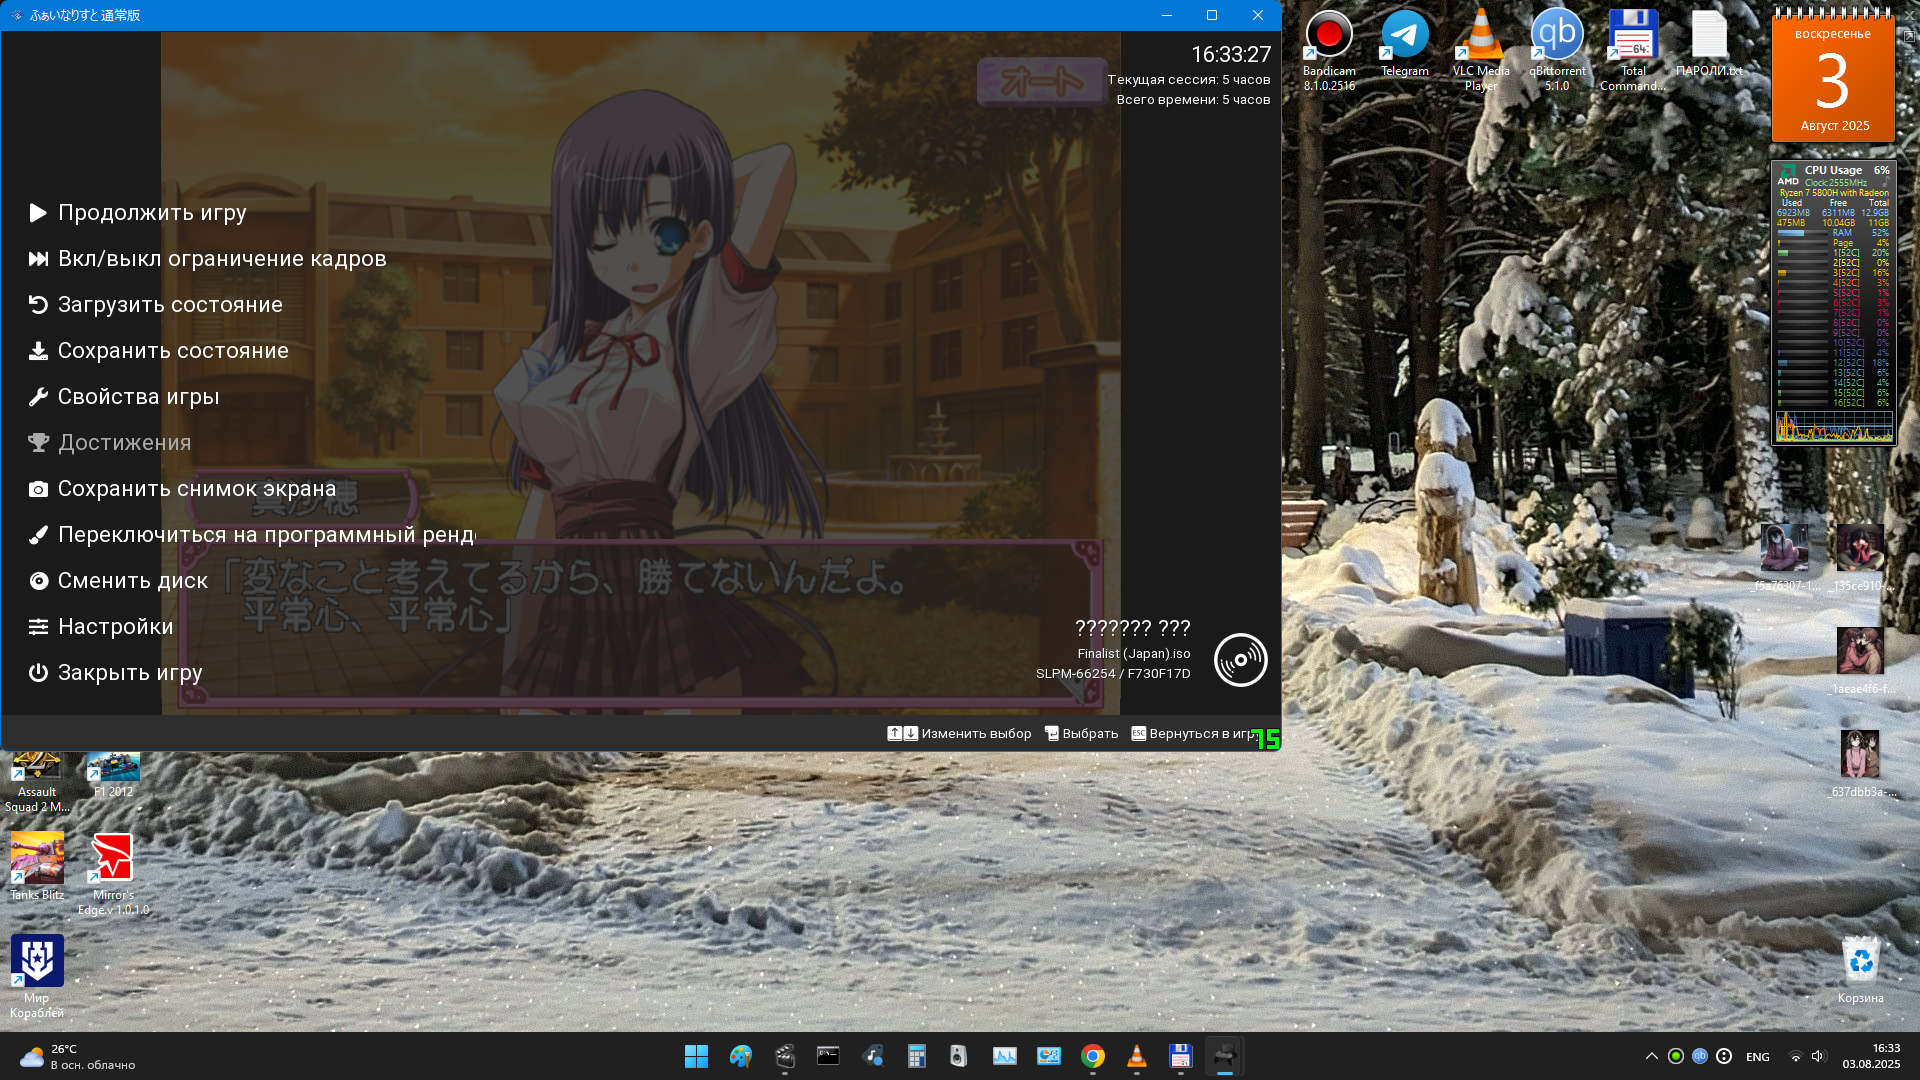Open the Tanks Blitz desktop shortcut
1920x1080 pixels.
(x=37, y=867)
